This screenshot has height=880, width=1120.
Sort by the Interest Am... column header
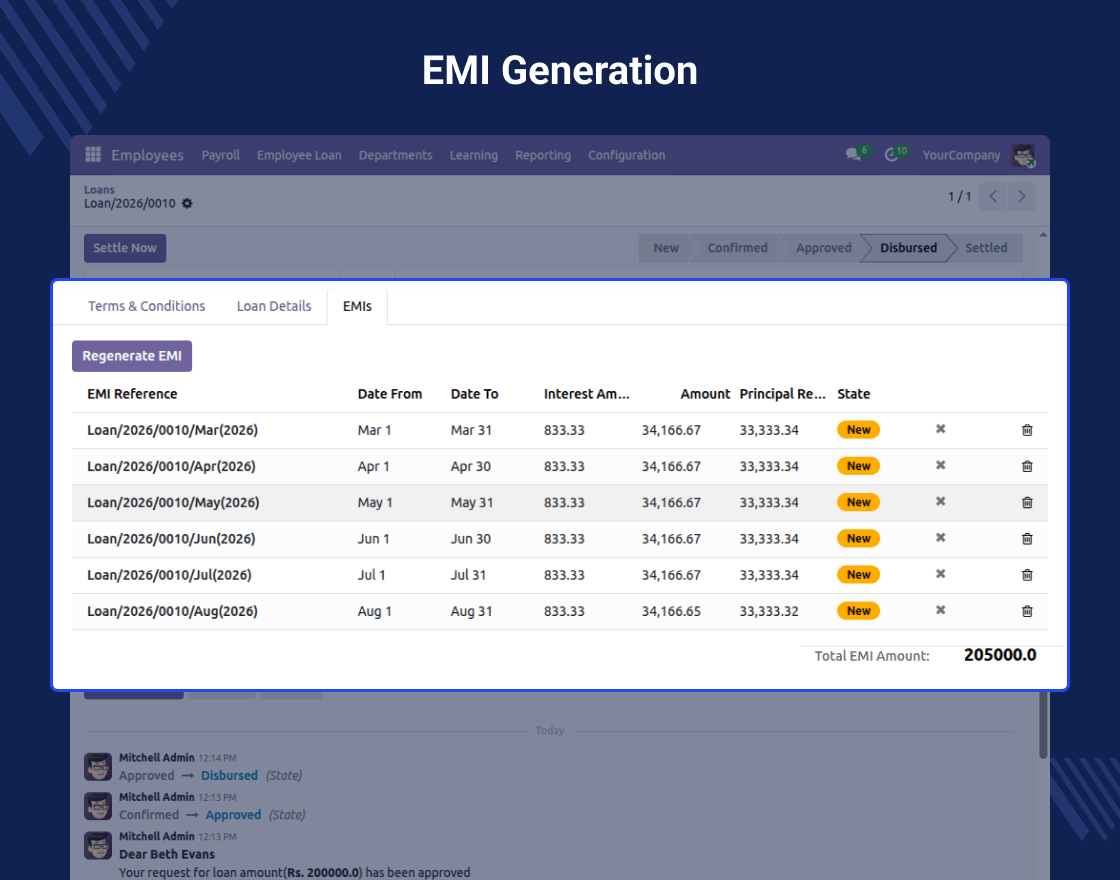point(586,394)
